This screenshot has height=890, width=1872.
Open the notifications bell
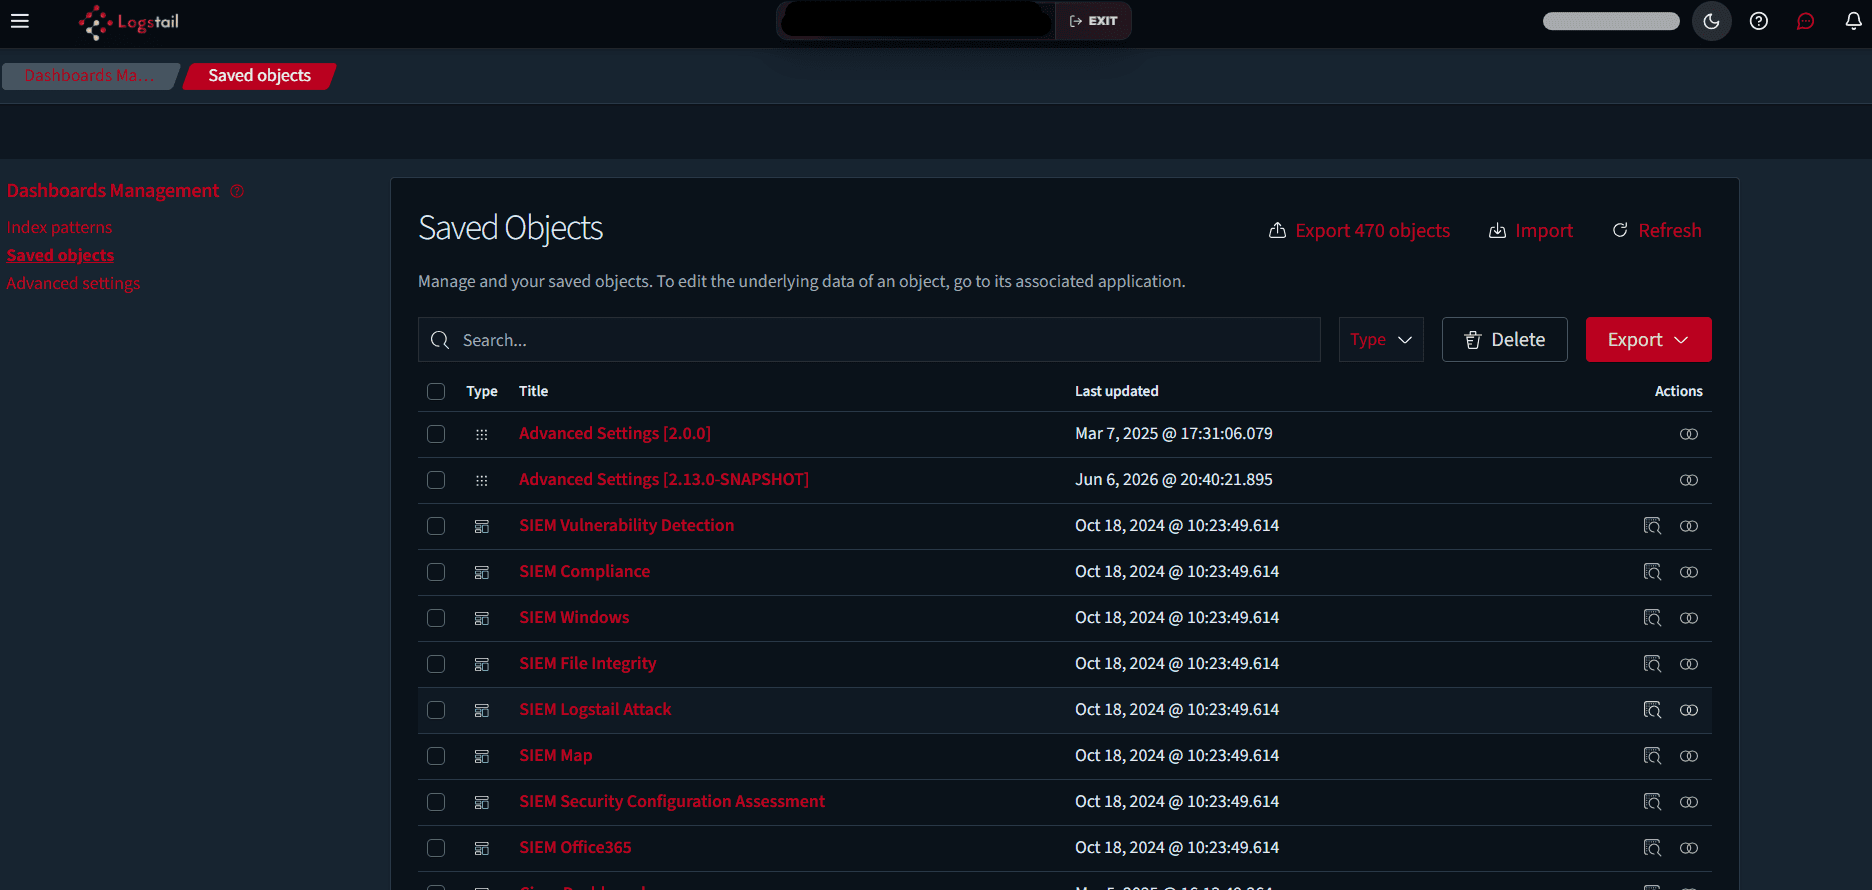click(x=1853, y=21)
